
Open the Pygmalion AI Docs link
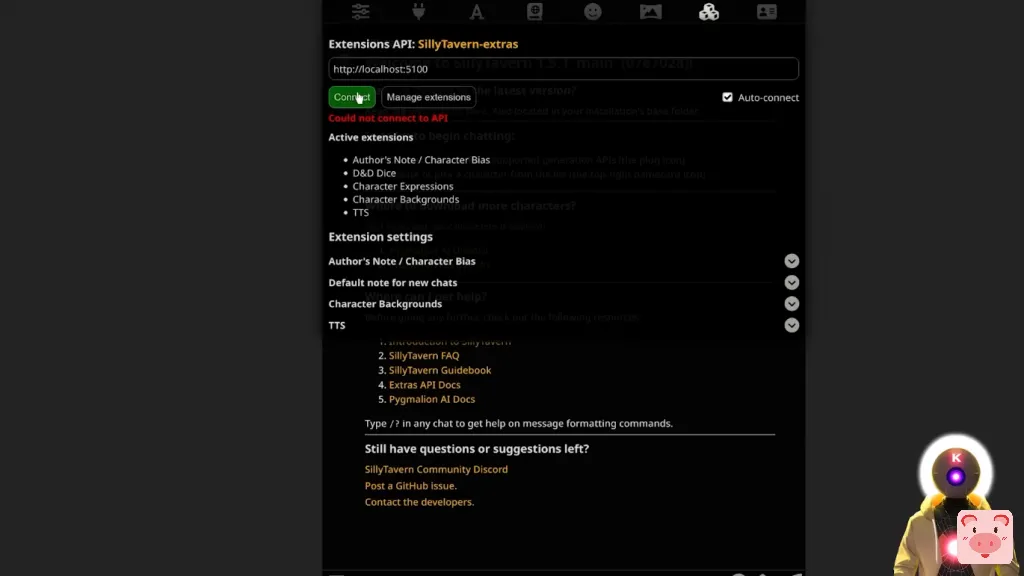pos(432,399)
